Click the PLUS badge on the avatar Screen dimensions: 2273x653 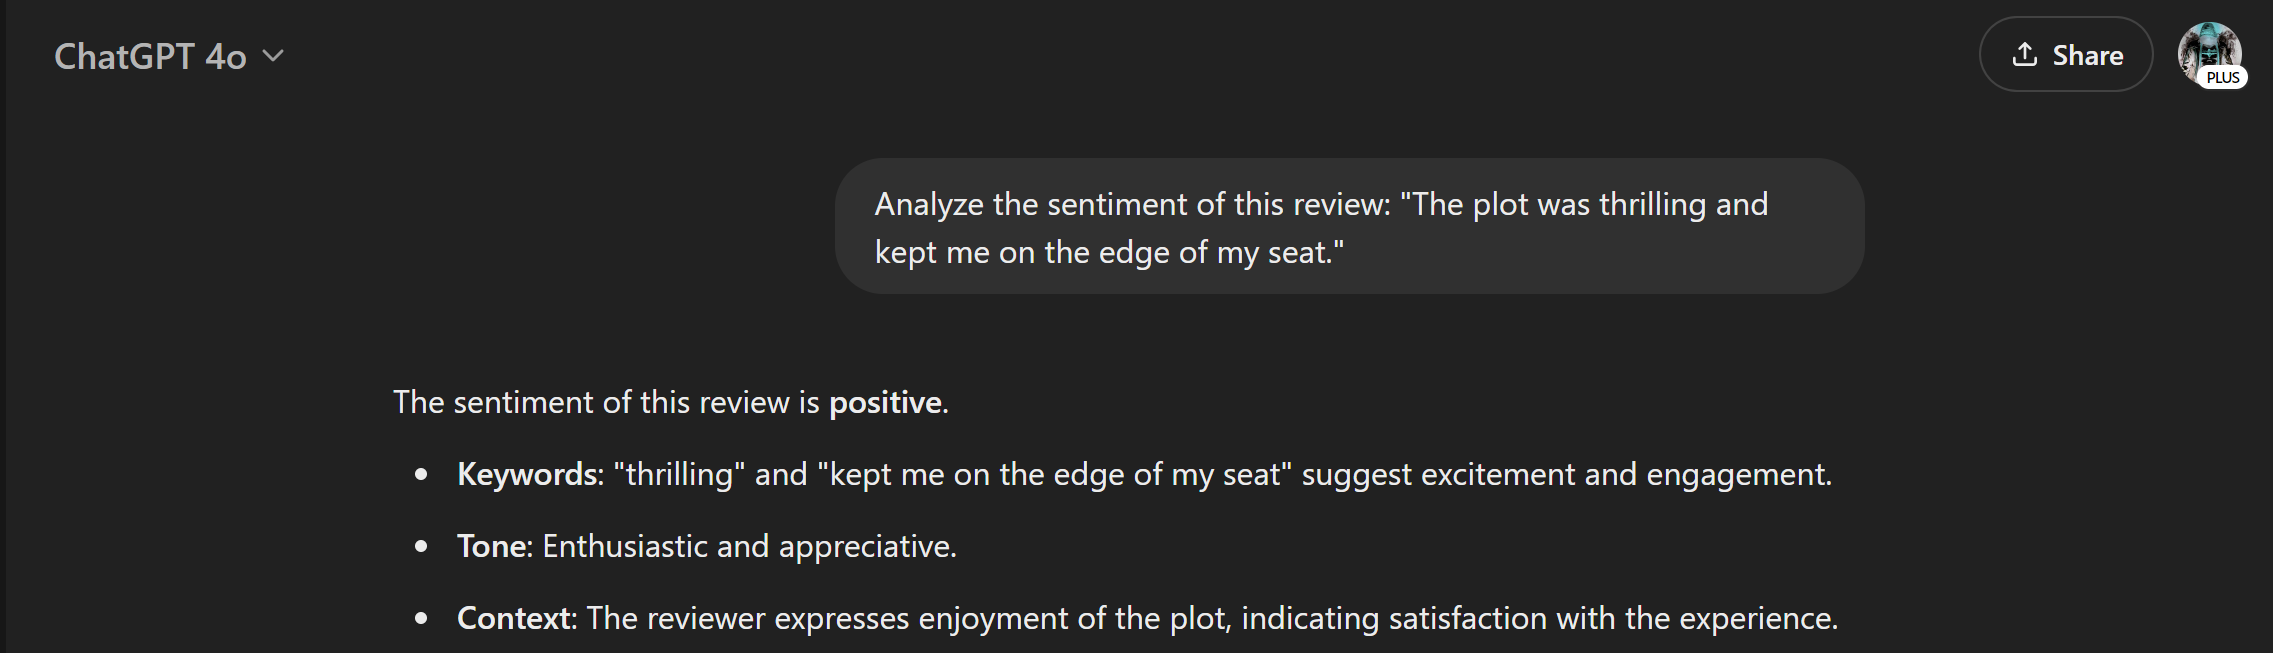click(2223, 77)
